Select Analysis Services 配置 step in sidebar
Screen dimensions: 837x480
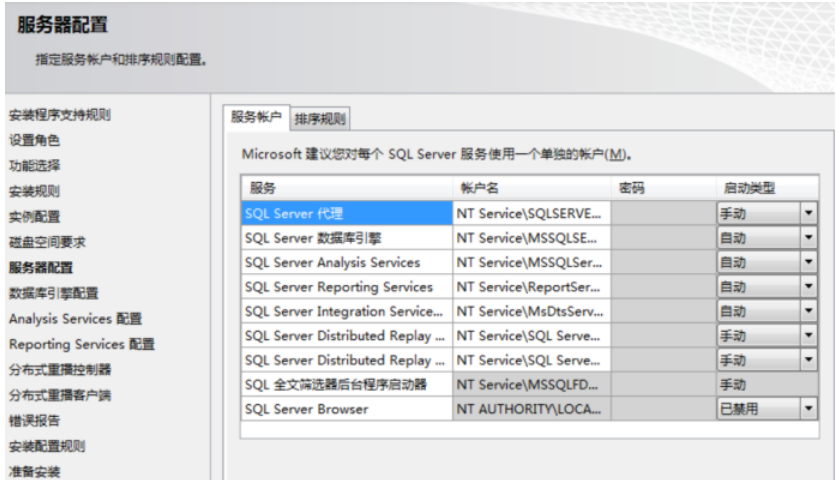click(75, 319)
